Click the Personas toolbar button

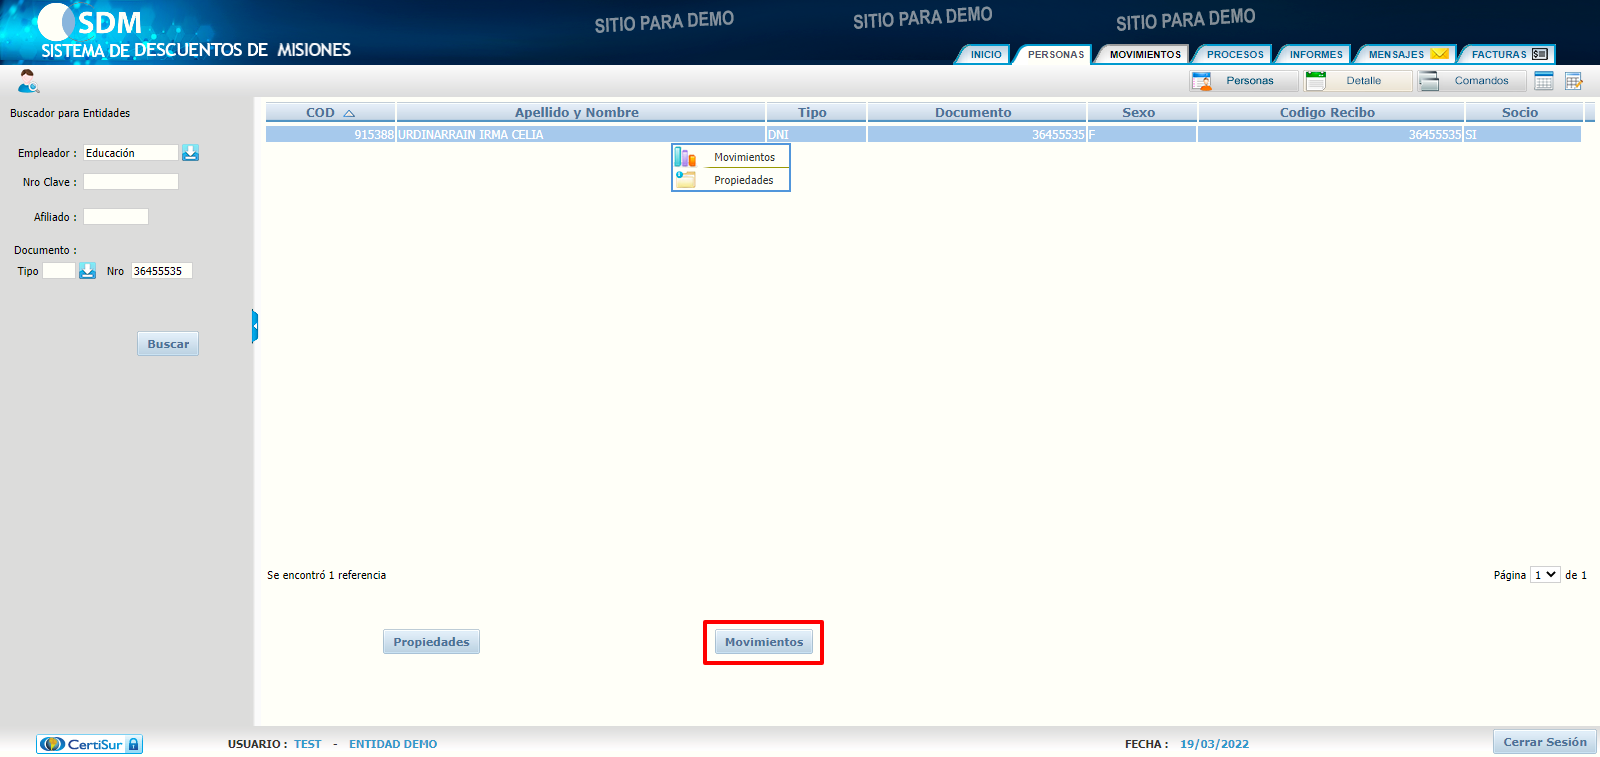coord(1244,81)
